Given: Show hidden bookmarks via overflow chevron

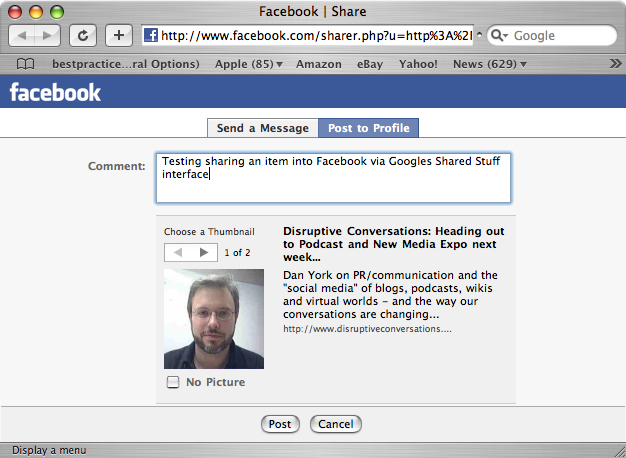Looking at the screenshot, I should (614, 64).
